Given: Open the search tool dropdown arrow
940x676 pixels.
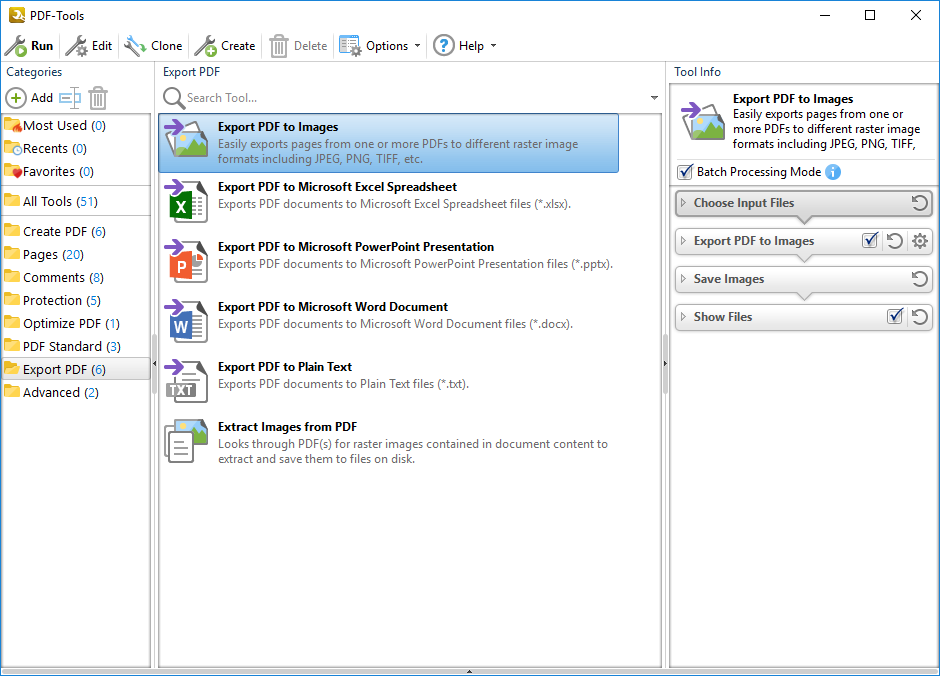Looking at the screenshot, I should (654, 98).
